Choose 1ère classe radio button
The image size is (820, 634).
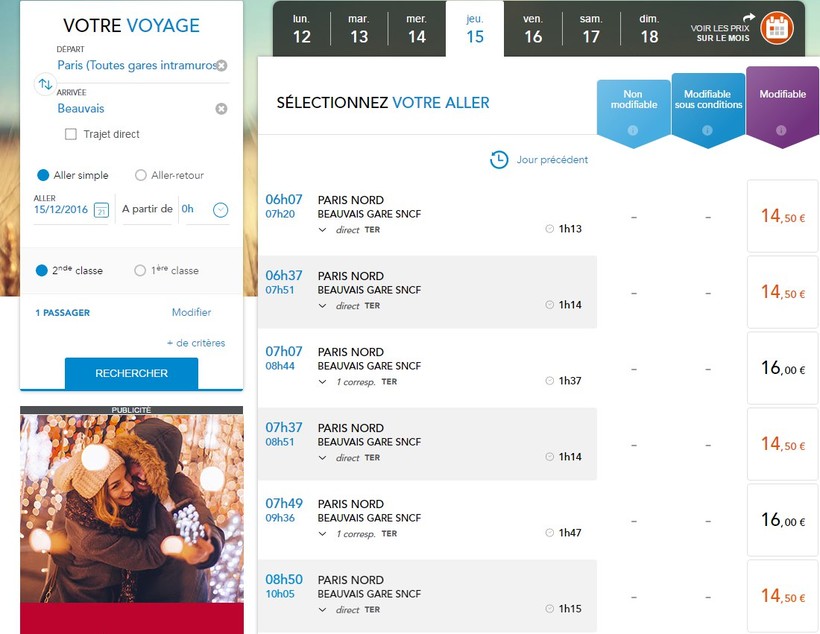point(140,271)
